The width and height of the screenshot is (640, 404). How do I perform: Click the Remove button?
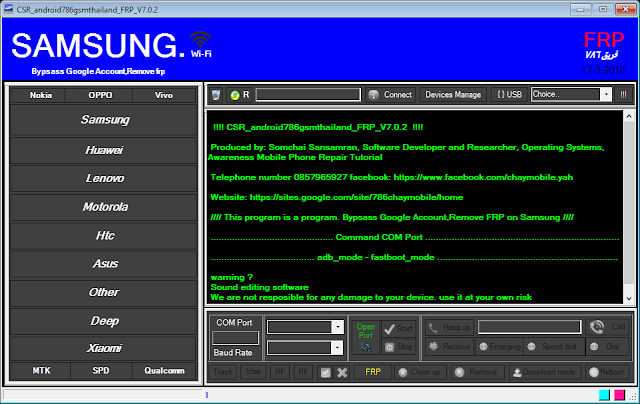point(477,372)
